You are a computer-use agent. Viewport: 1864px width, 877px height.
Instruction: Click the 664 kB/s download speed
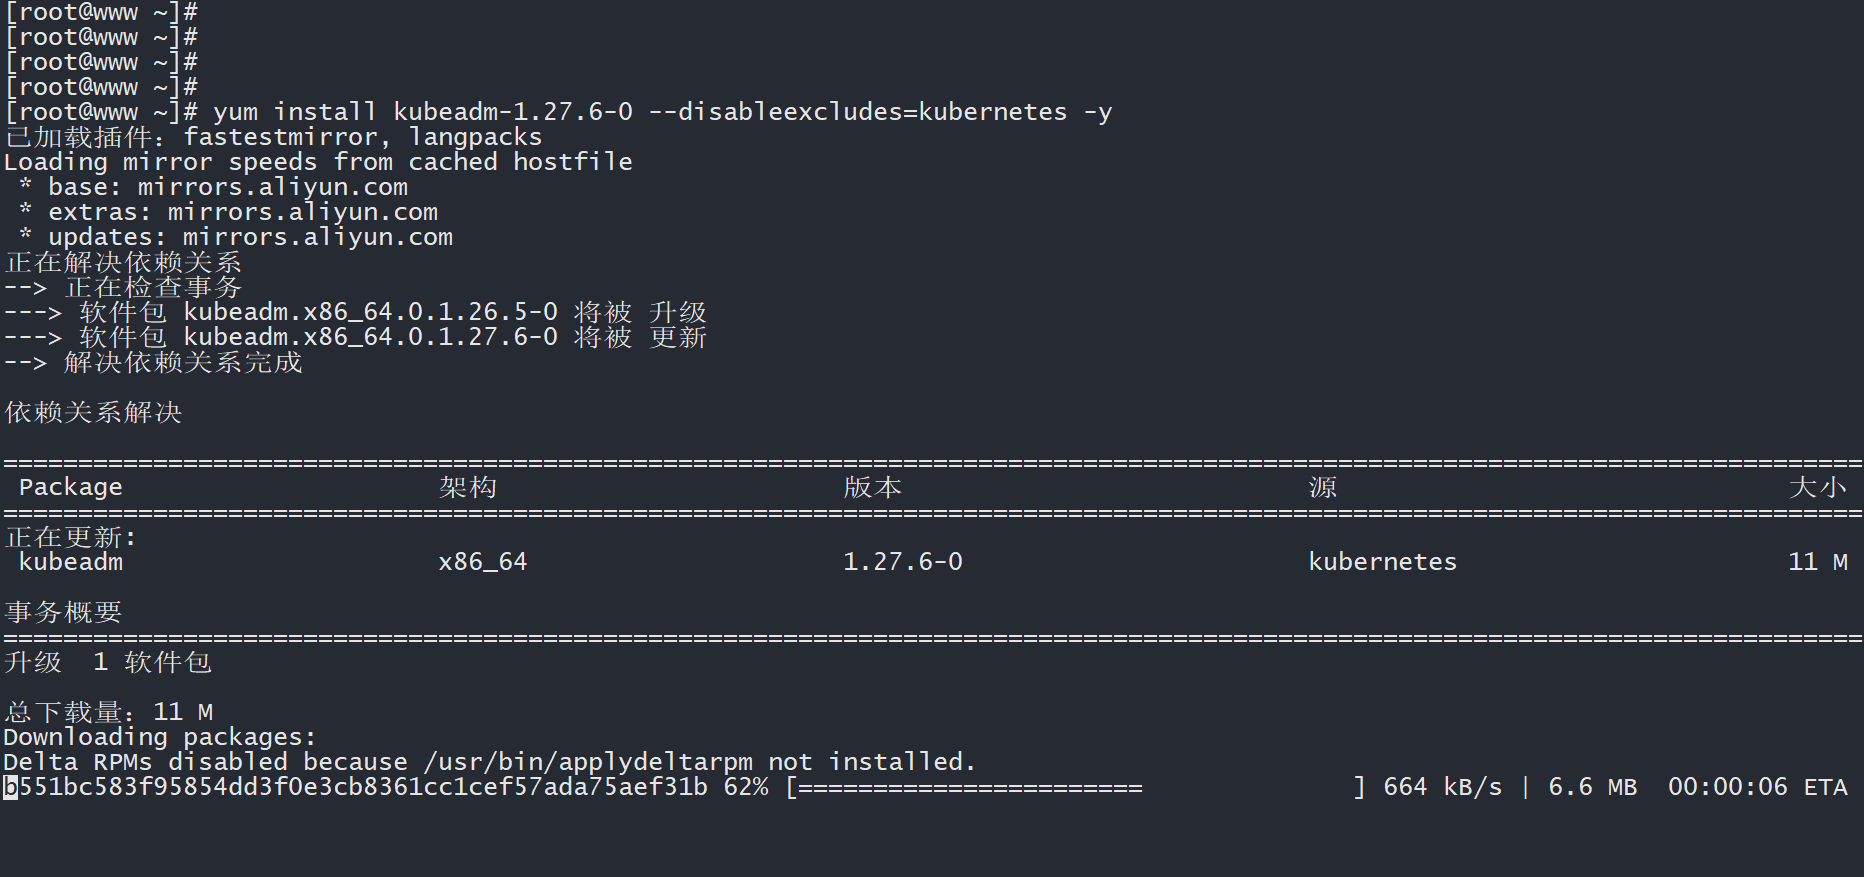(x=1442, y=788)
